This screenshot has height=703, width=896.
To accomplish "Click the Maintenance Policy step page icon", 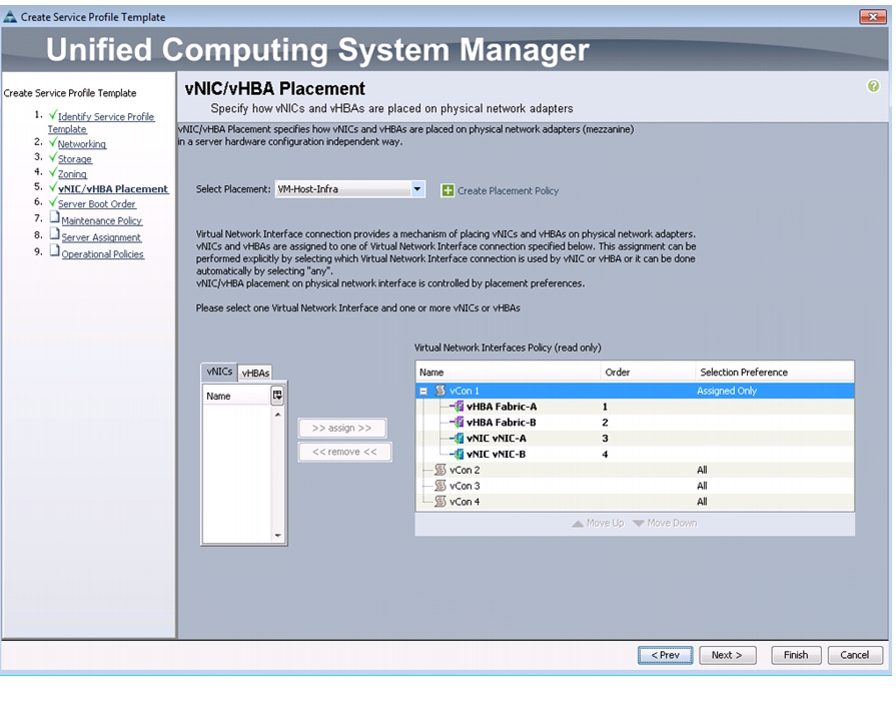I will point(54,217).
